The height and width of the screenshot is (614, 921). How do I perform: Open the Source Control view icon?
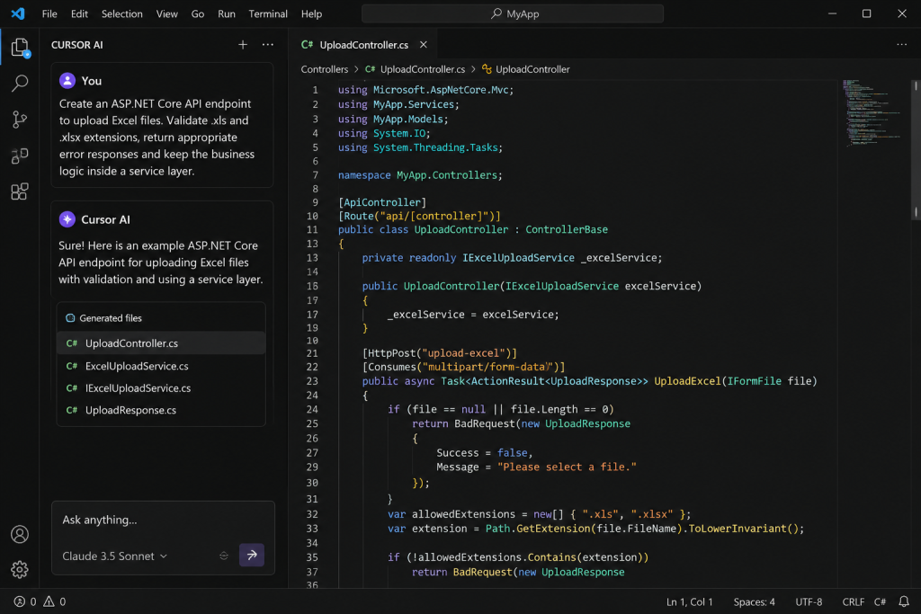click(x=20, y=119)
